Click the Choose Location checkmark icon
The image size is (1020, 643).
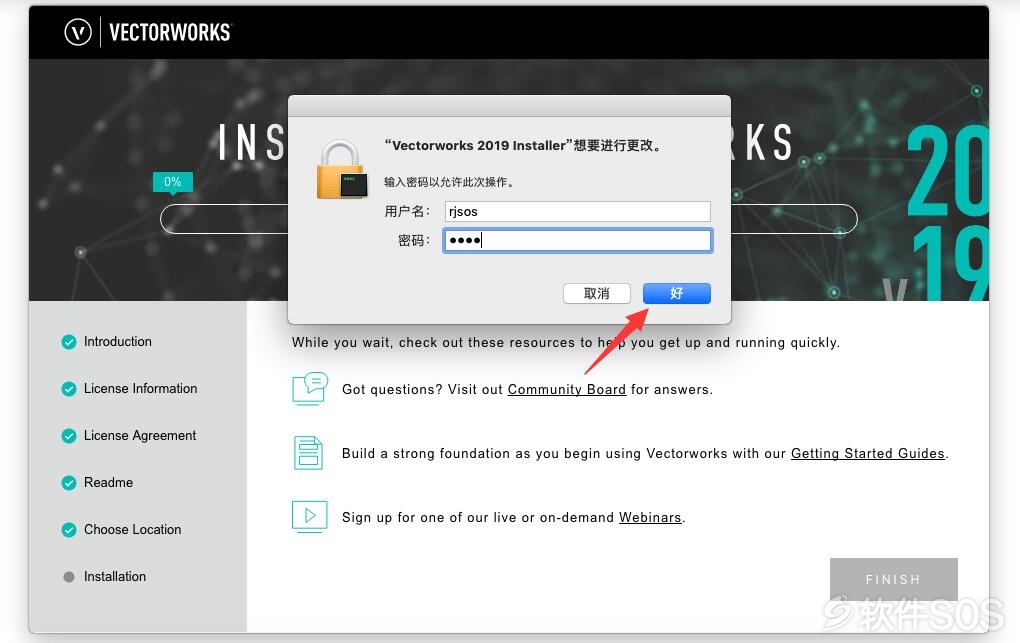69,530
